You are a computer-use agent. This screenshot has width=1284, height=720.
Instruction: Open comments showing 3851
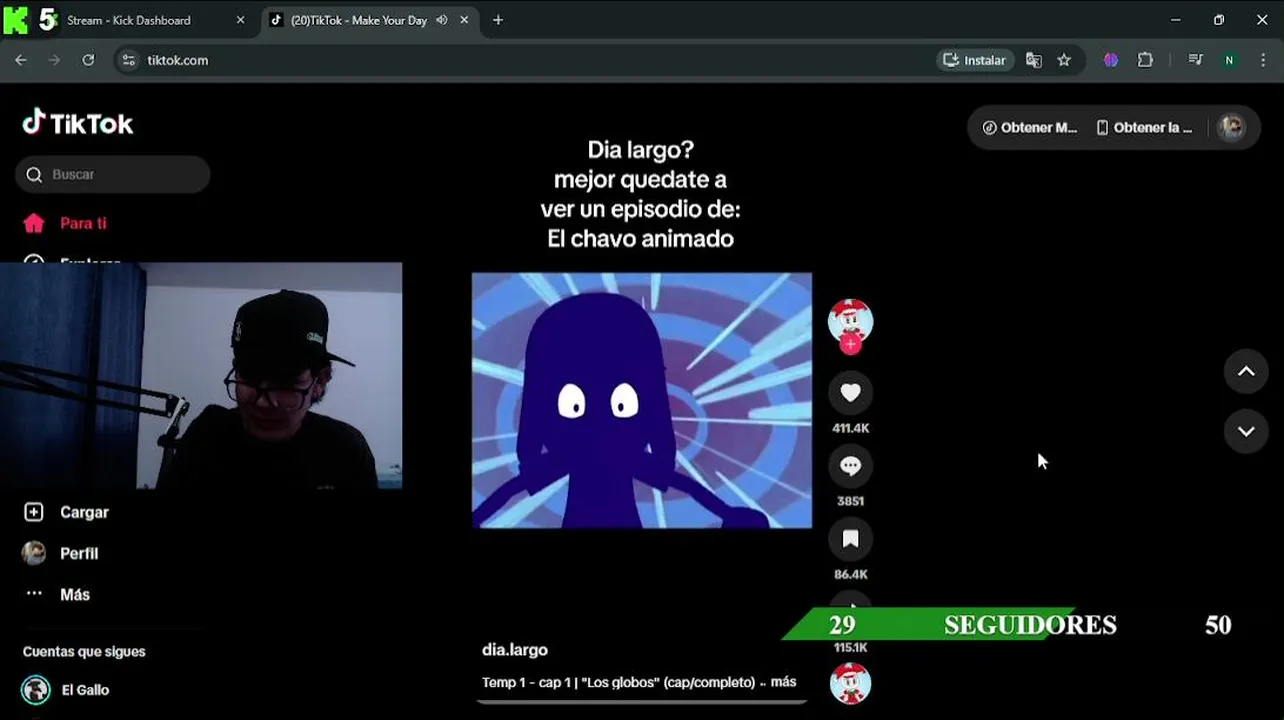point(850,466)
